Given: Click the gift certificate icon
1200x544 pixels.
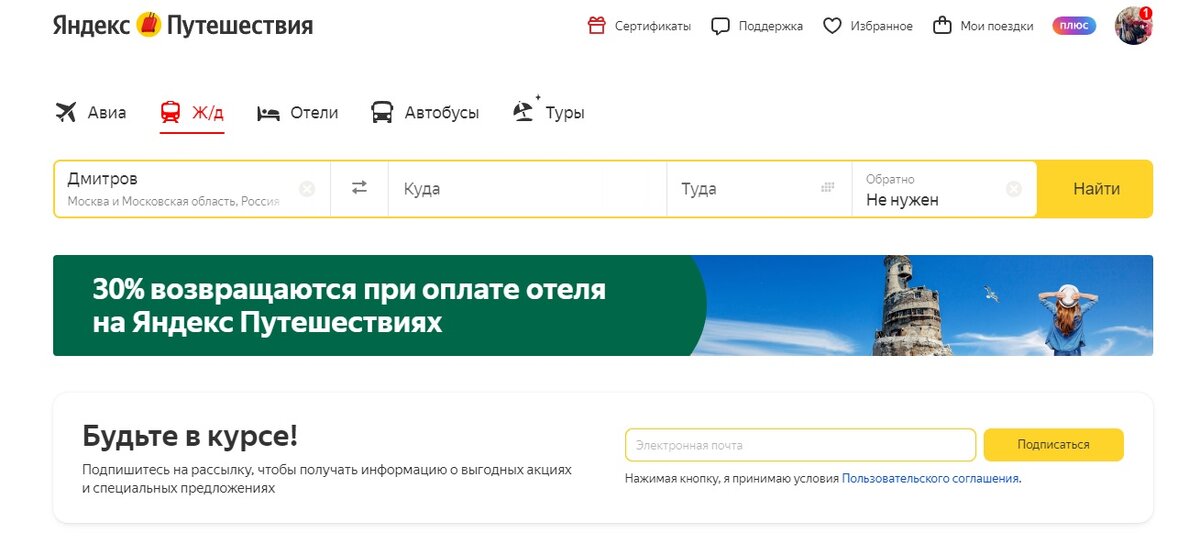Looking at the screenshot, I should pyautogui.click(x=597, y=26).
